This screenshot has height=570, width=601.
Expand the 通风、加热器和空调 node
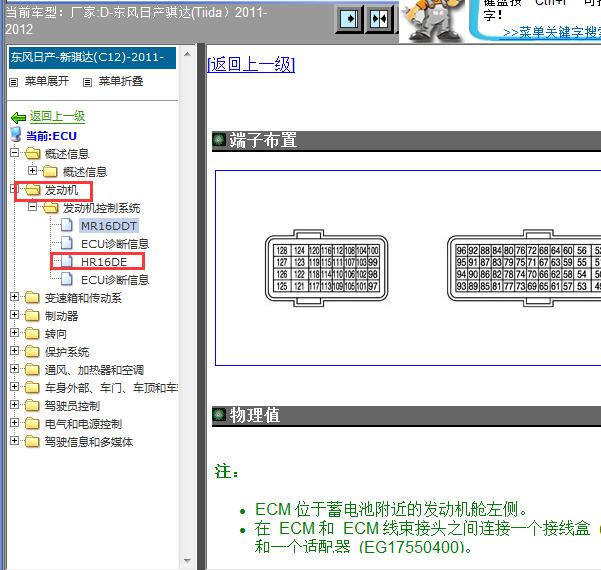pos(14,368)
